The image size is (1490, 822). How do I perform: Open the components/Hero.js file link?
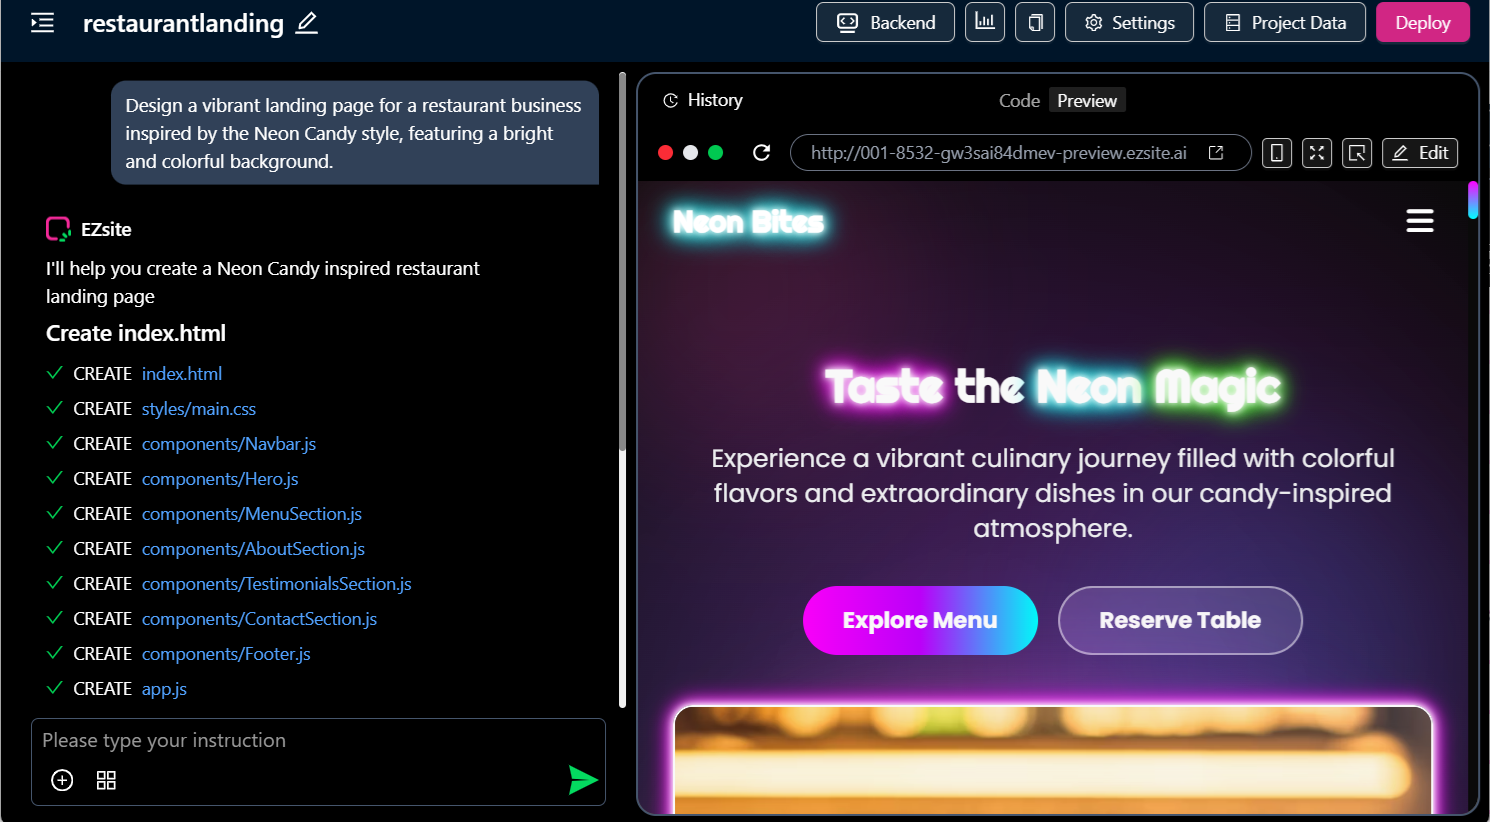(x=220, y=479)
